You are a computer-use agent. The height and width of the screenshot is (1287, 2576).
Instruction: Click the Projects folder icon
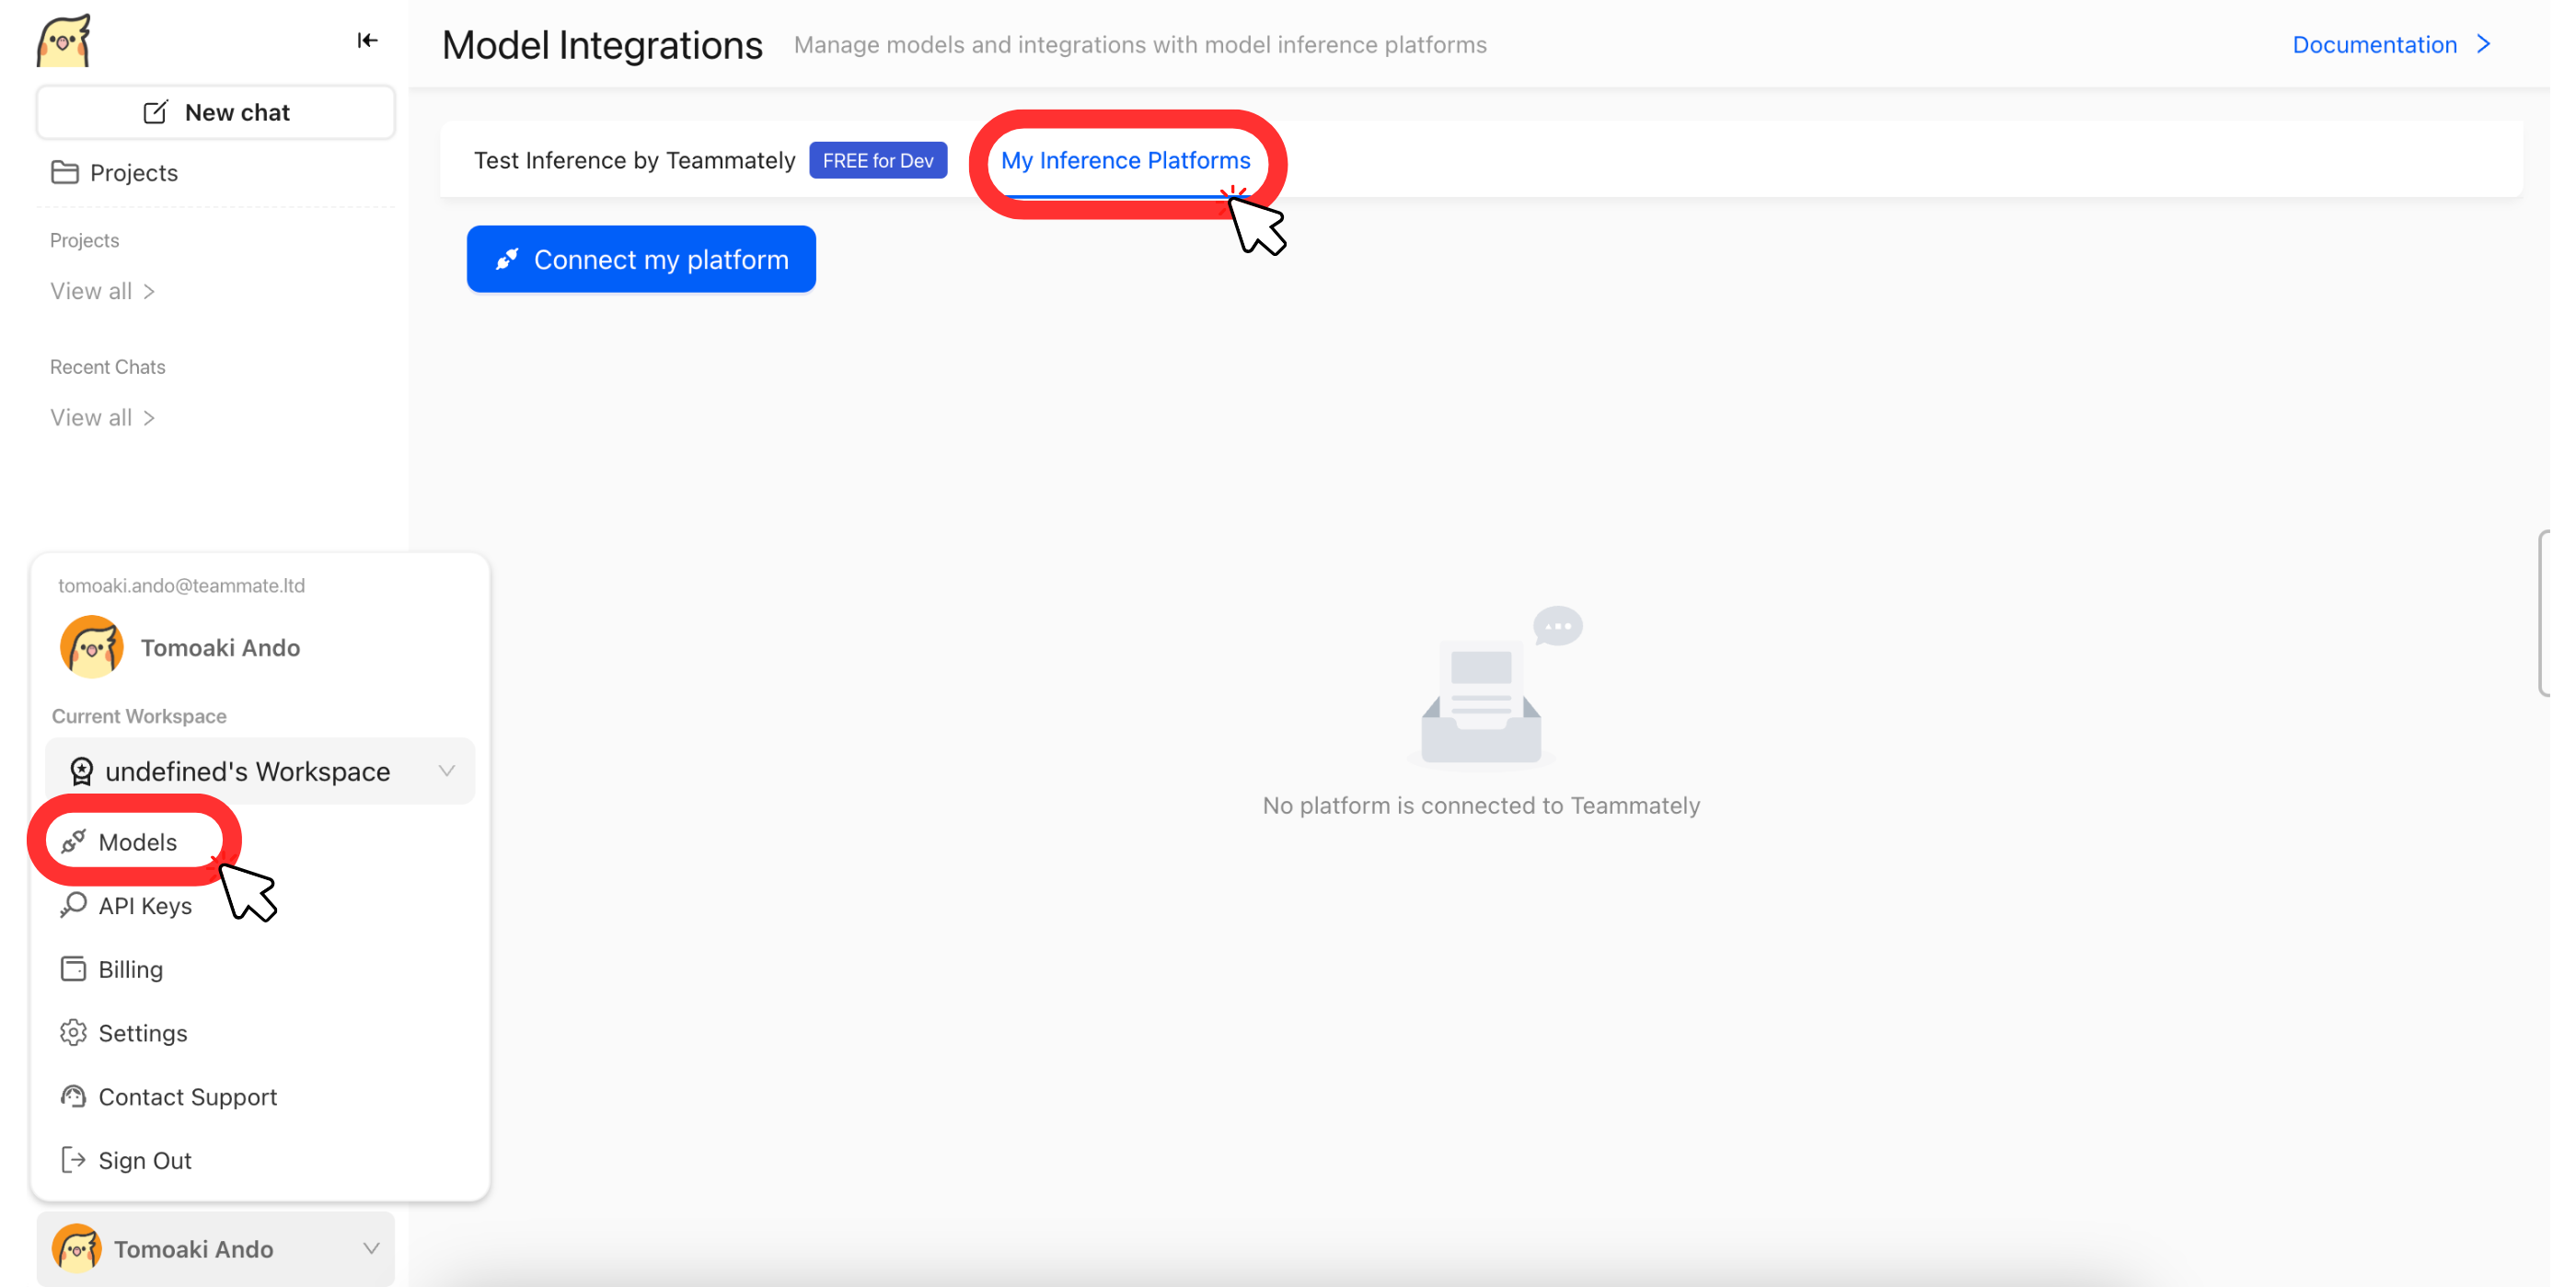click(x=65, y=172)
